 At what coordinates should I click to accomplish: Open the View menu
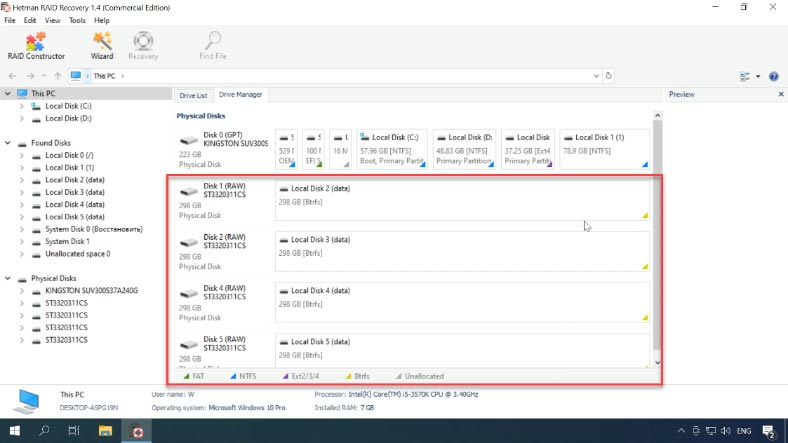pyautogui.click(x=52, y=21)
